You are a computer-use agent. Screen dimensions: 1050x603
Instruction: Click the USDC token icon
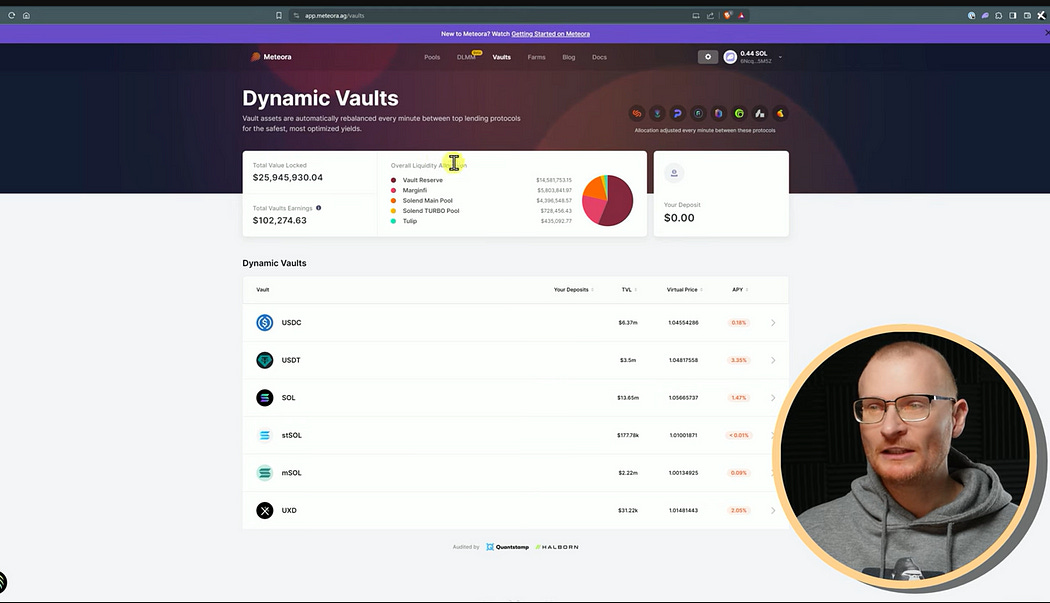pyautogui.click(x=265, y=322)
